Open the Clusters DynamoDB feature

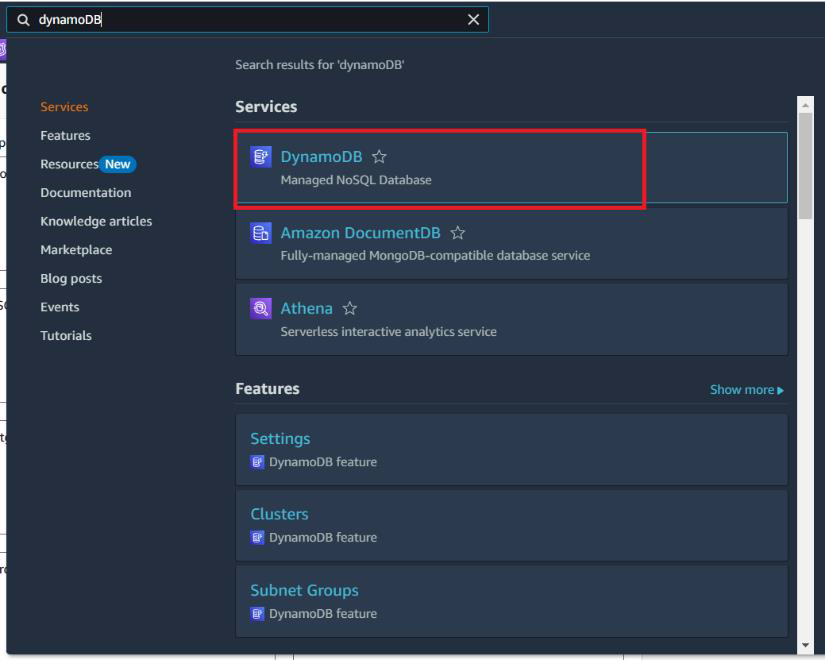click(x=279, y=514)
